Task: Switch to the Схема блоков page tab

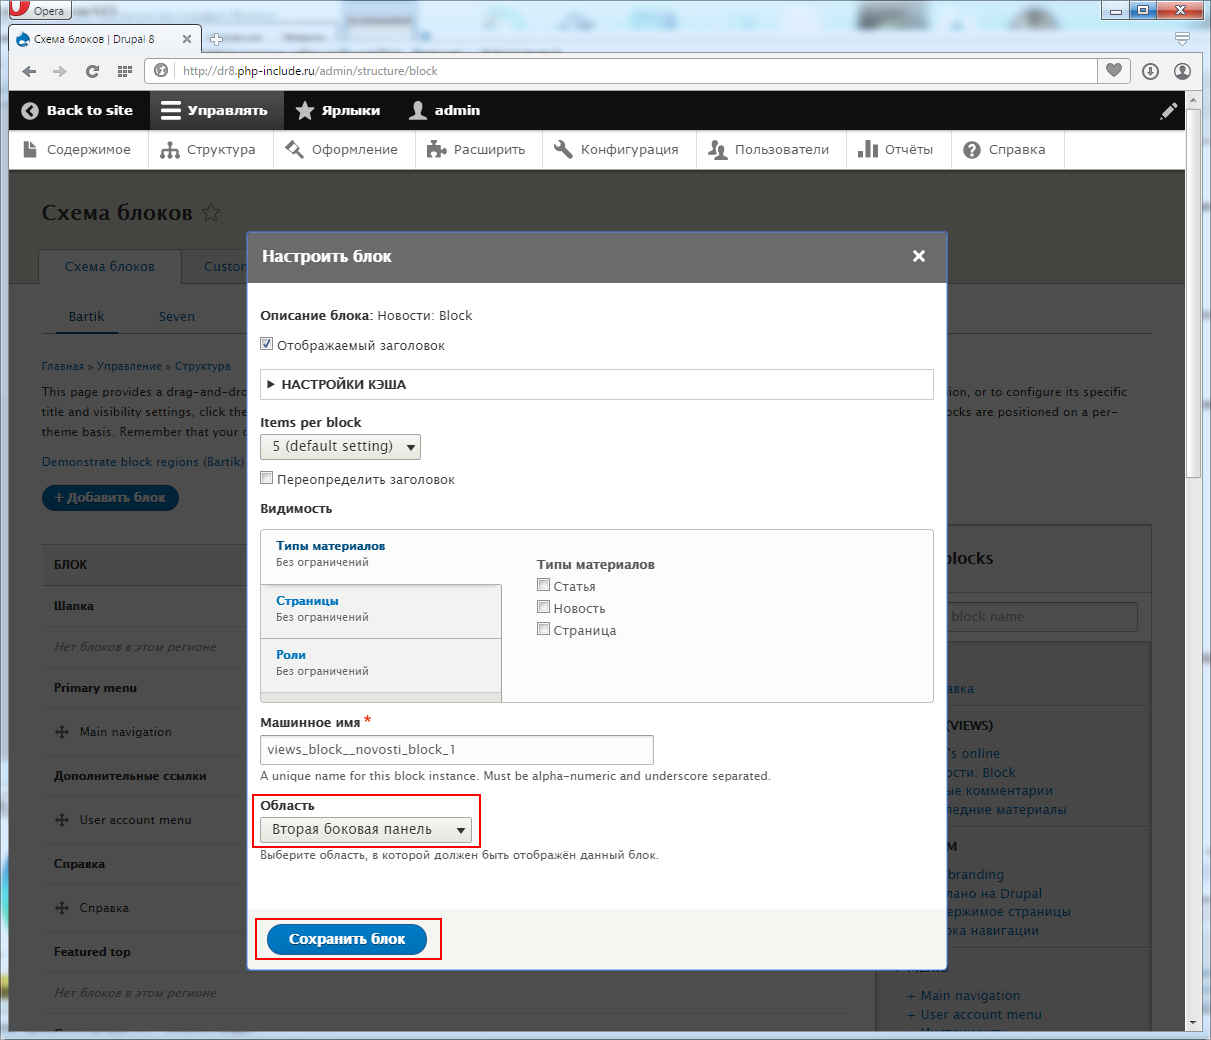Action: [x=110, y=267]
